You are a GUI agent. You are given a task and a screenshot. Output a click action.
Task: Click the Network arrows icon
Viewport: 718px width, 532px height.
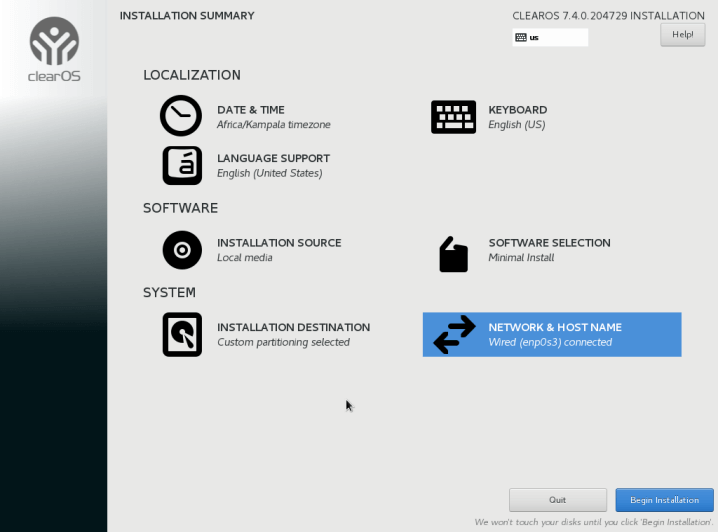tap(454, 335)
